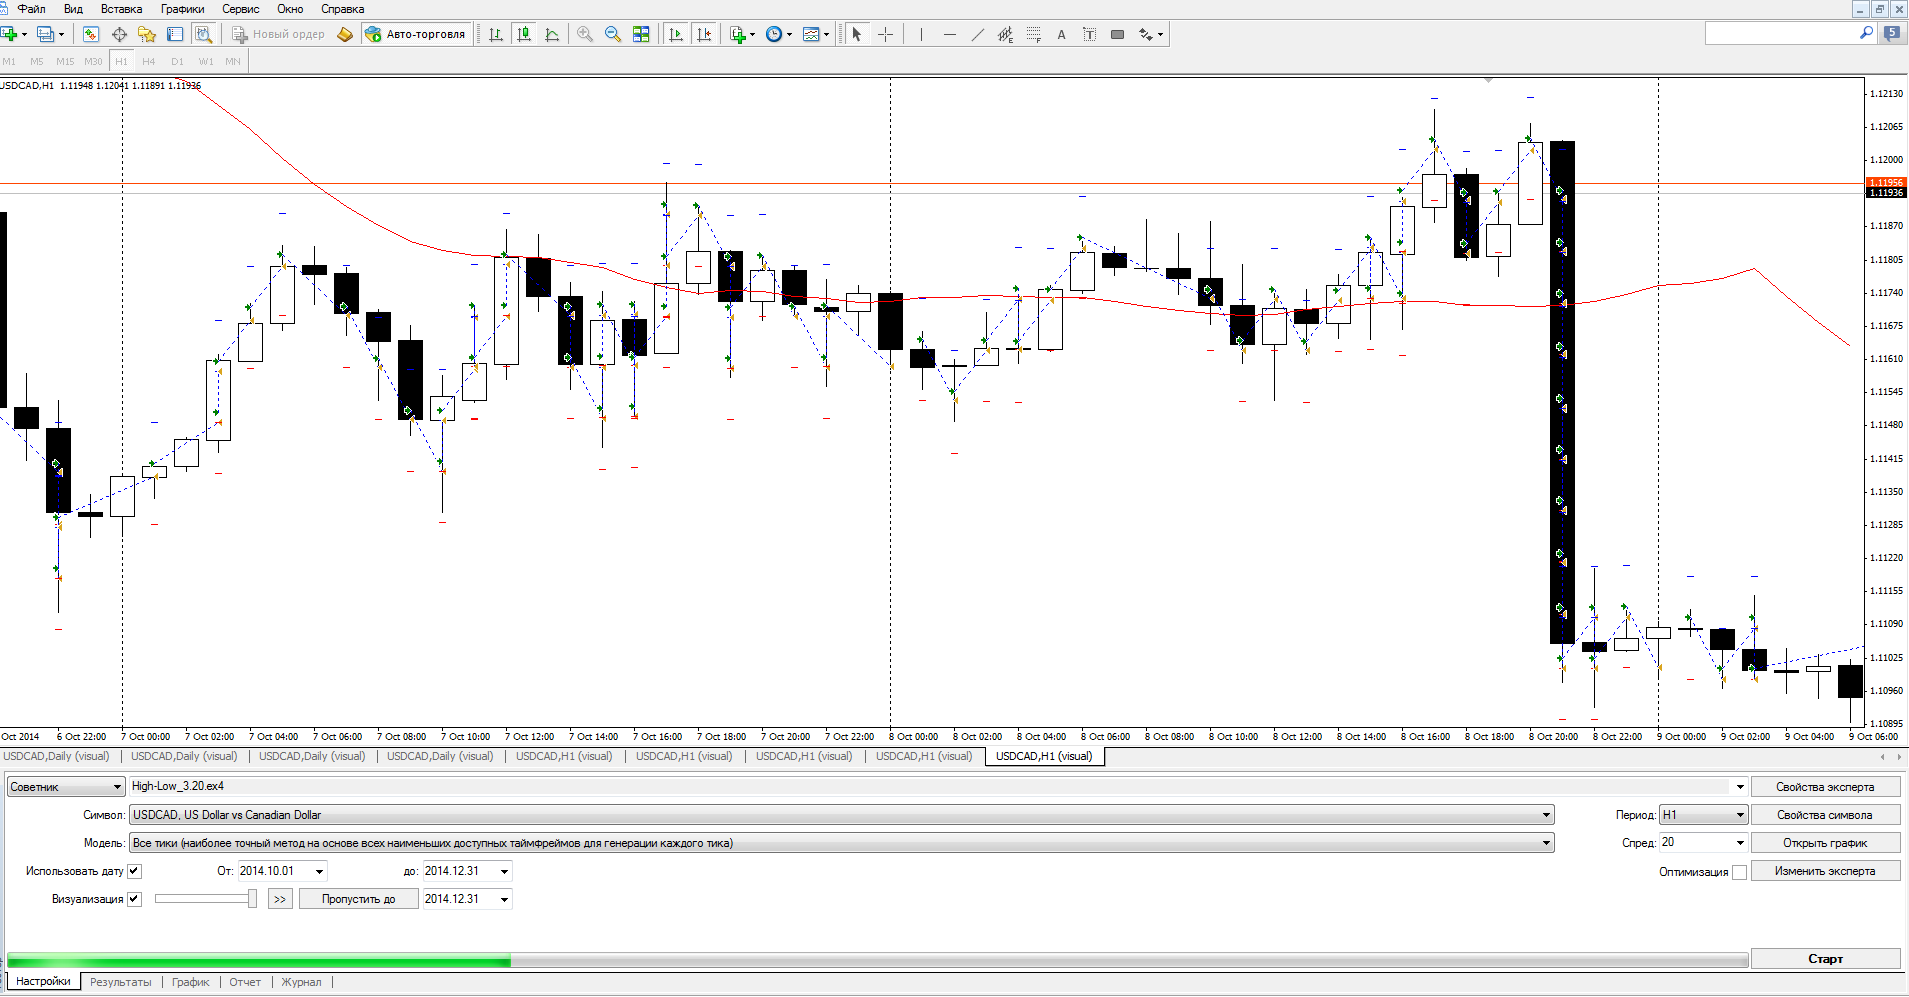The image size is (1909, 997).
Task: Select the cursor arrow tool
Action: [857, 34]
